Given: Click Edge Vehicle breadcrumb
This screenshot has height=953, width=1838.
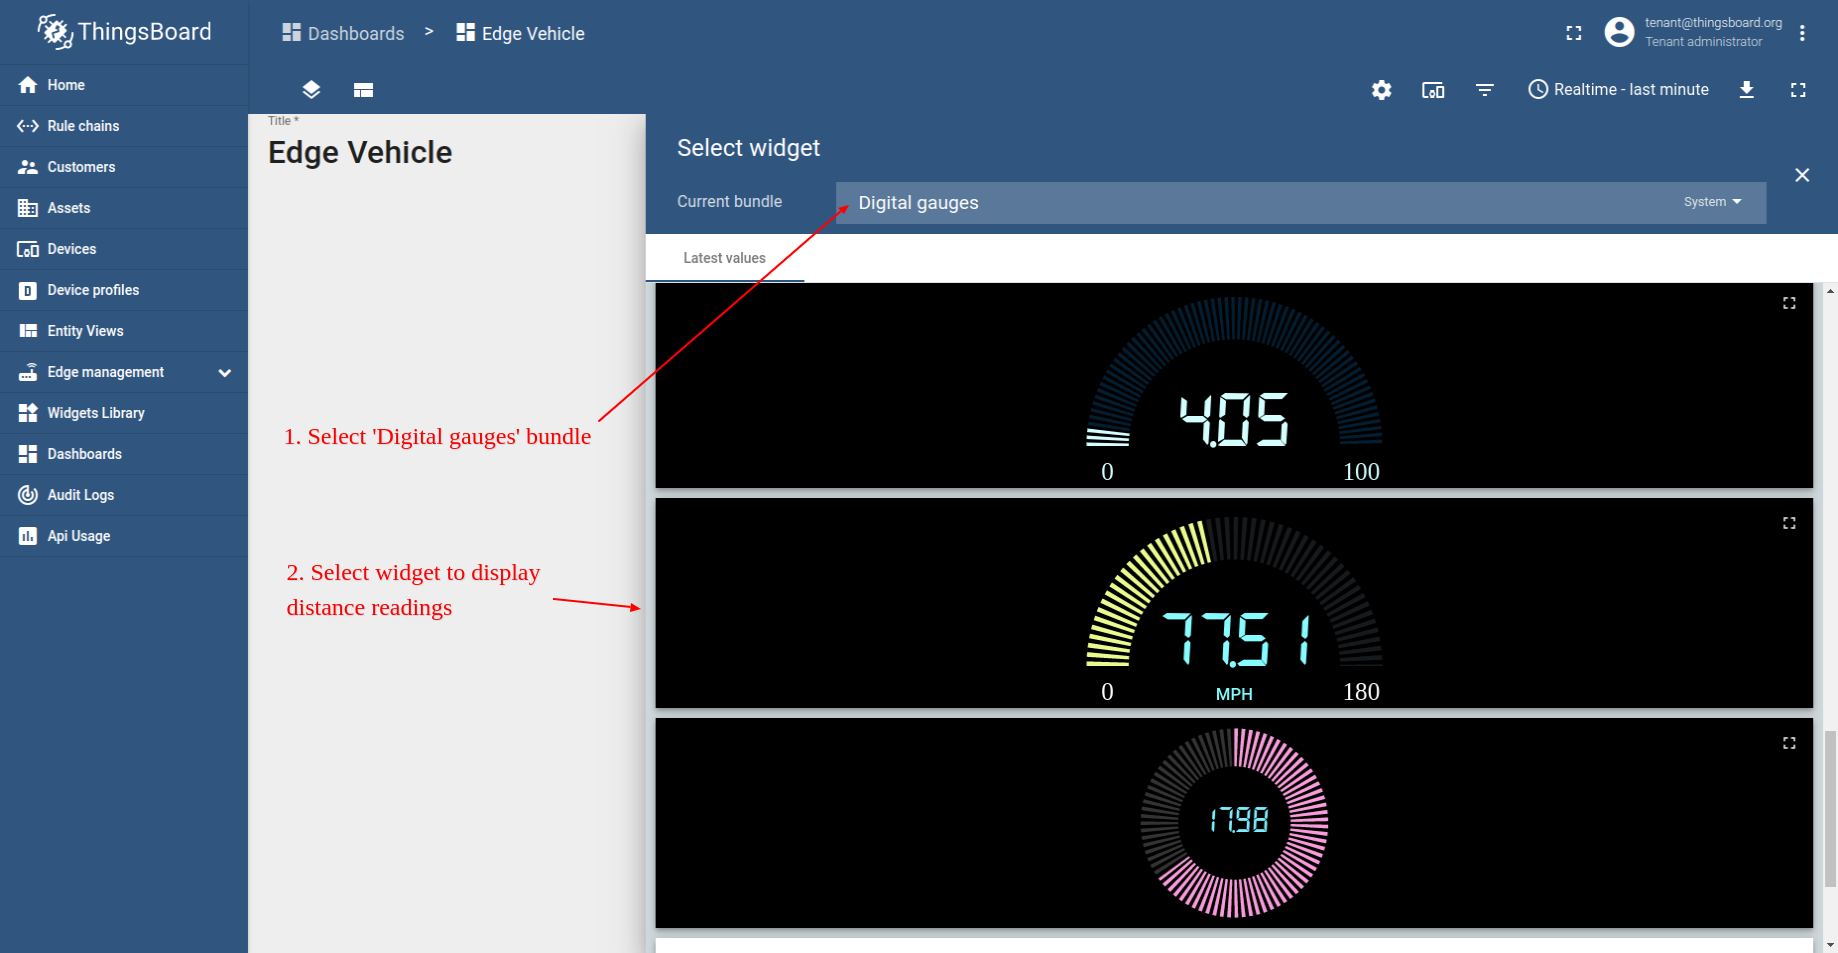Looking at the screenshot, I should point(520,33).
